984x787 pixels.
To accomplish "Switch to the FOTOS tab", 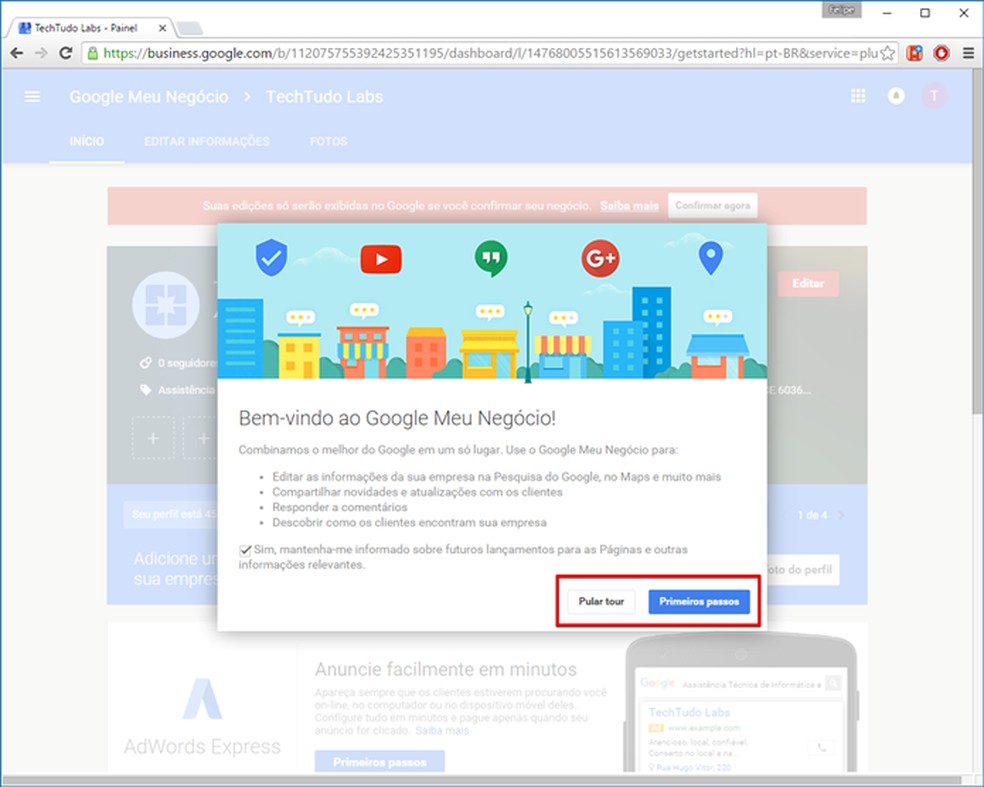I will [328, 142].
